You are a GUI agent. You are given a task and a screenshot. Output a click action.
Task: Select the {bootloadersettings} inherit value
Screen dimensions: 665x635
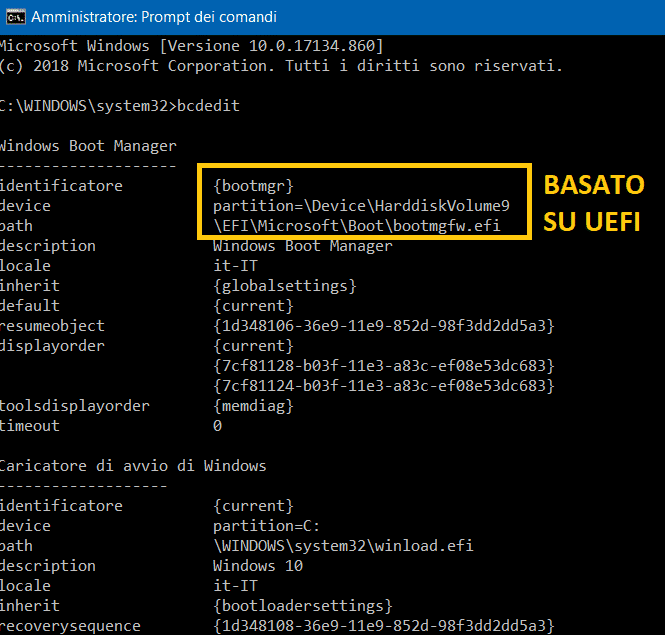[x=302, y=606]
